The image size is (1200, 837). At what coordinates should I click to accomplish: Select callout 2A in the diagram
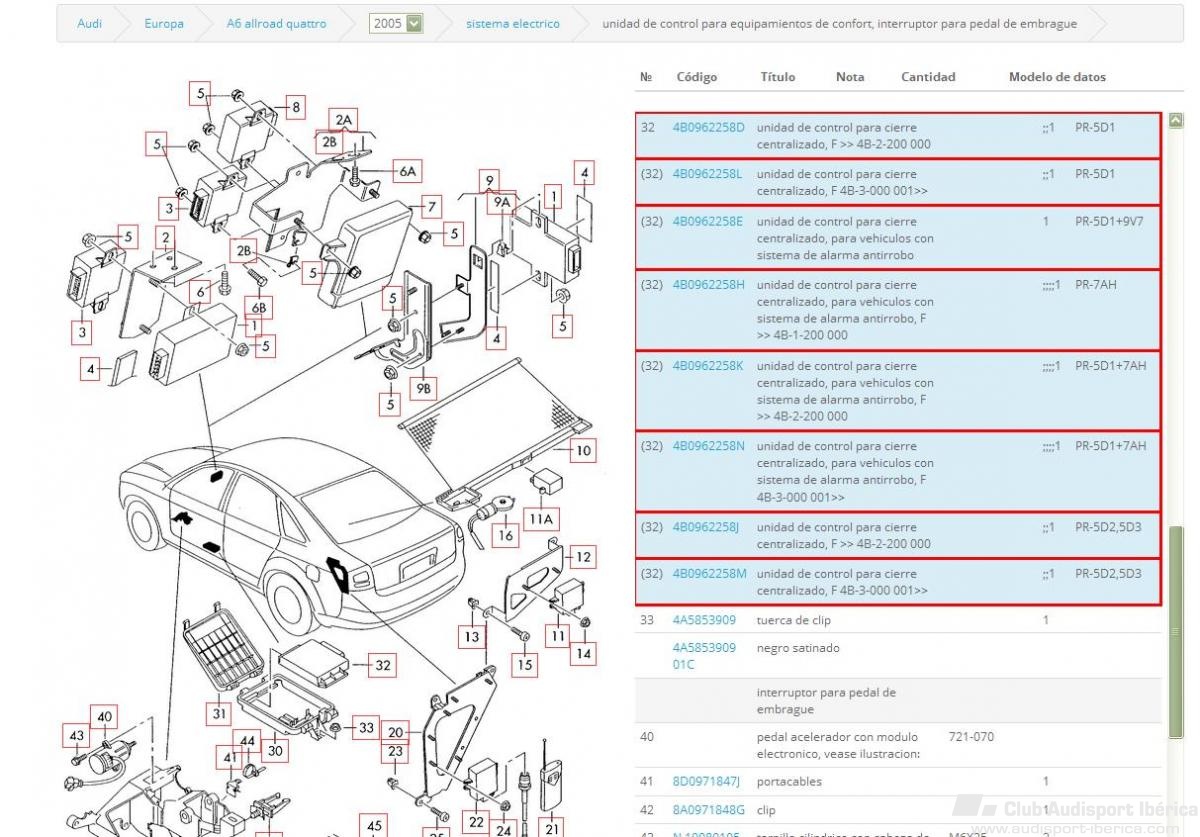click(344, 120)
